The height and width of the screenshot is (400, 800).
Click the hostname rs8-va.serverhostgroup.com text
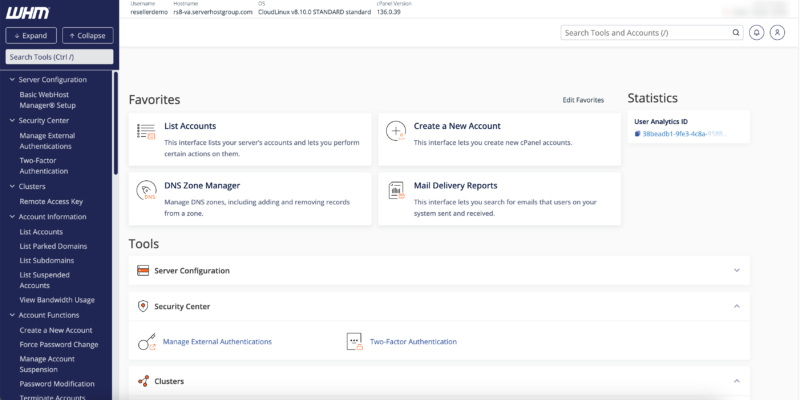tap(213, 12)
